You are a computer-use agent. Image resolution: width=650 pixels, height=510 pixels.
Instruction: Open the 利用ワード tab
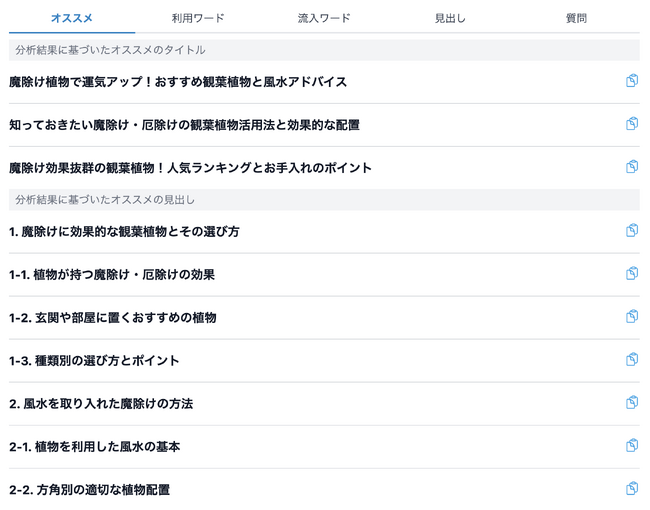(x=198, y=18)
